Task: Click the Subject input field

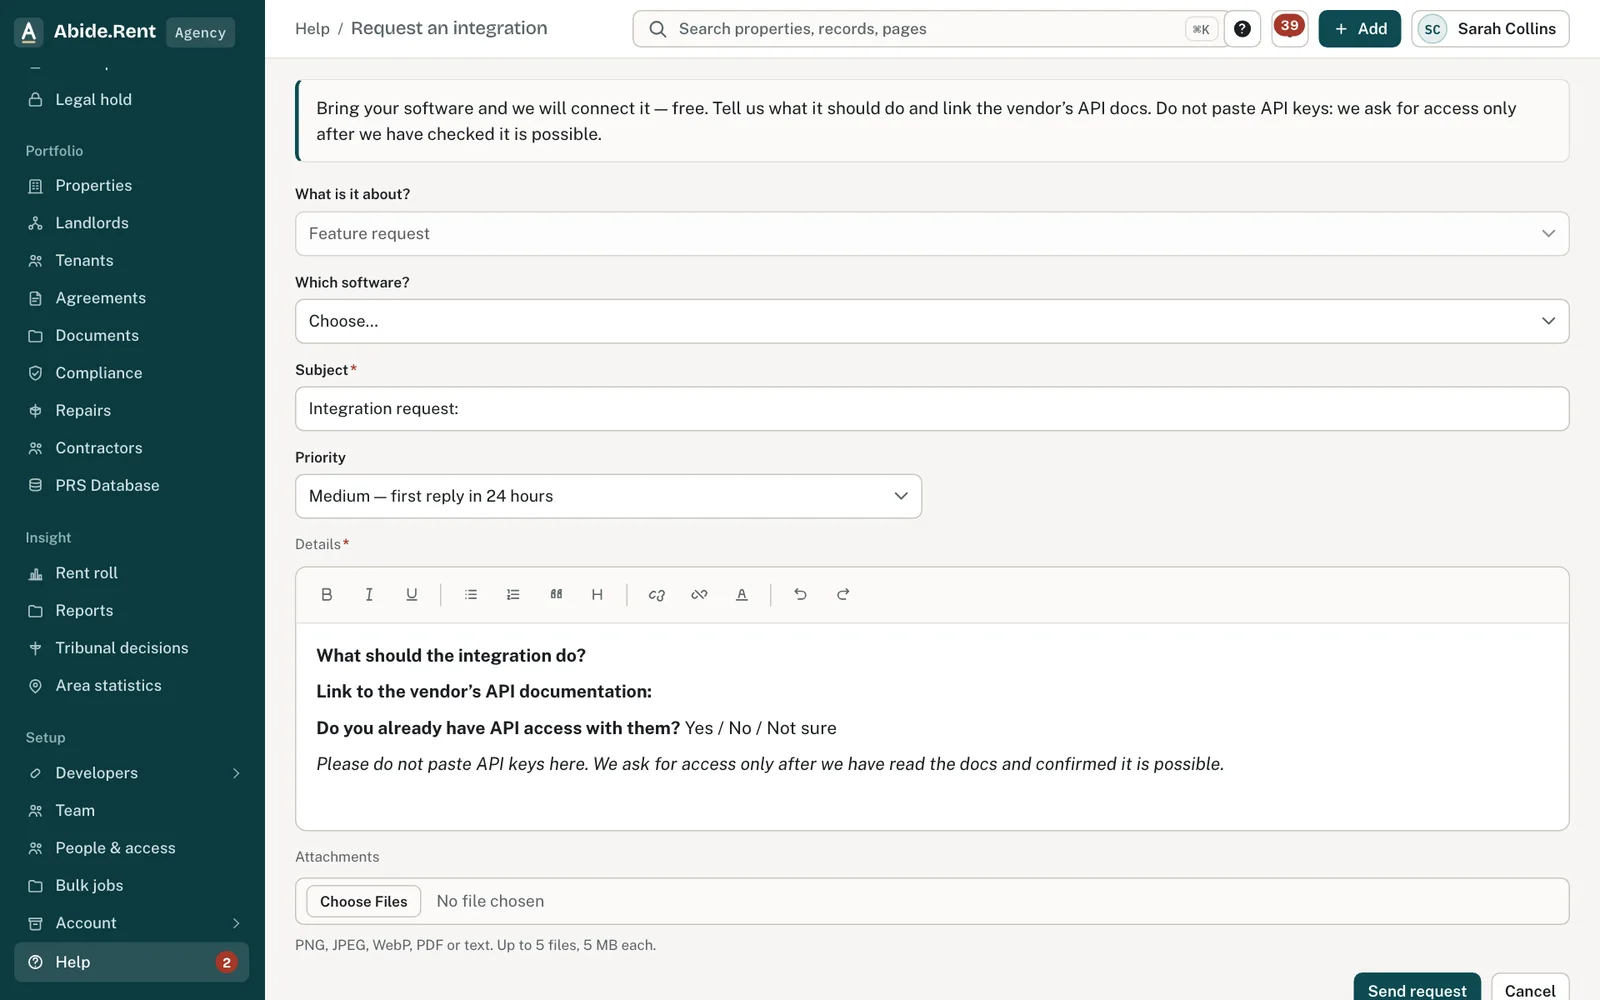Action: (932, 409)
